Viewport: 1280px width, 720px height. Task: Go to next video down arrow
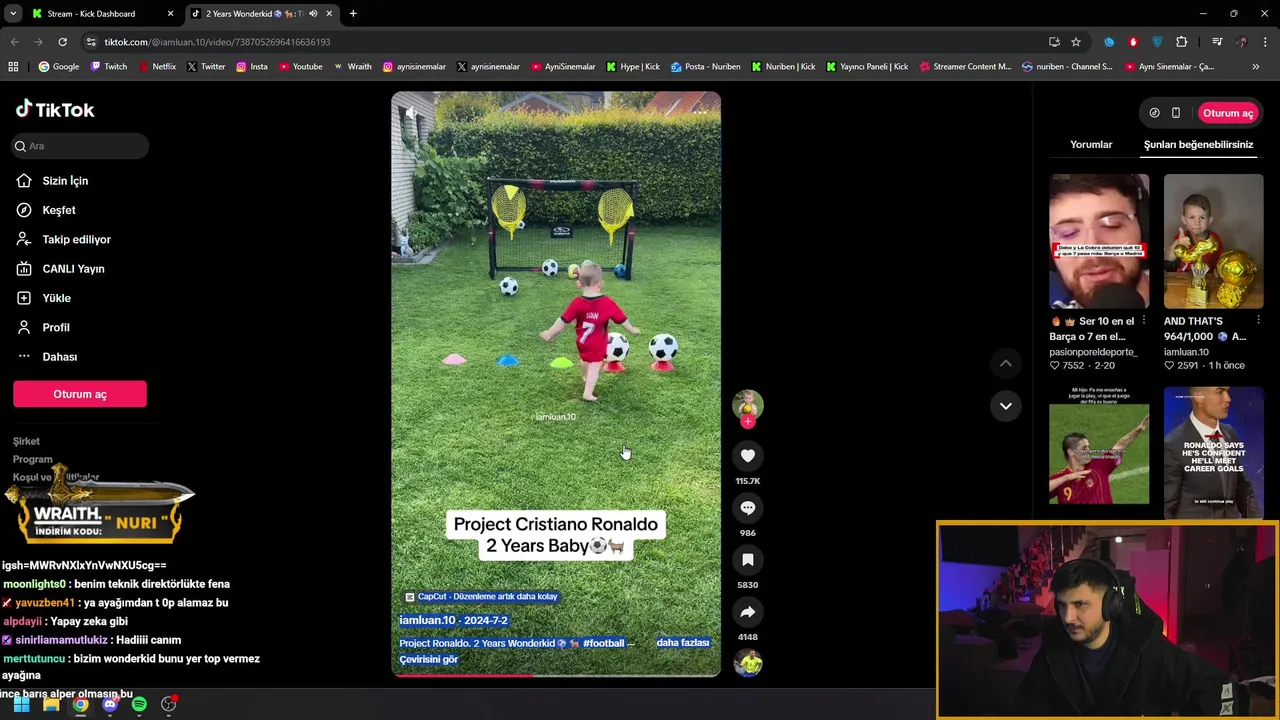[1006, 406]
